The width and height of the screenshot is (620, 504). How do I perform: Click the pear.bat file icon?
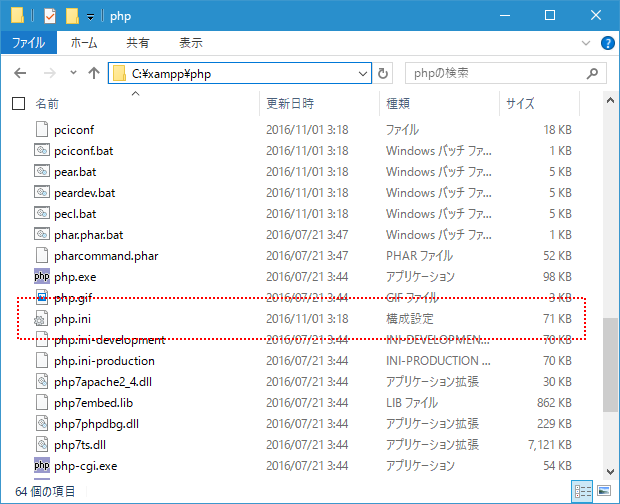point(42,171)
